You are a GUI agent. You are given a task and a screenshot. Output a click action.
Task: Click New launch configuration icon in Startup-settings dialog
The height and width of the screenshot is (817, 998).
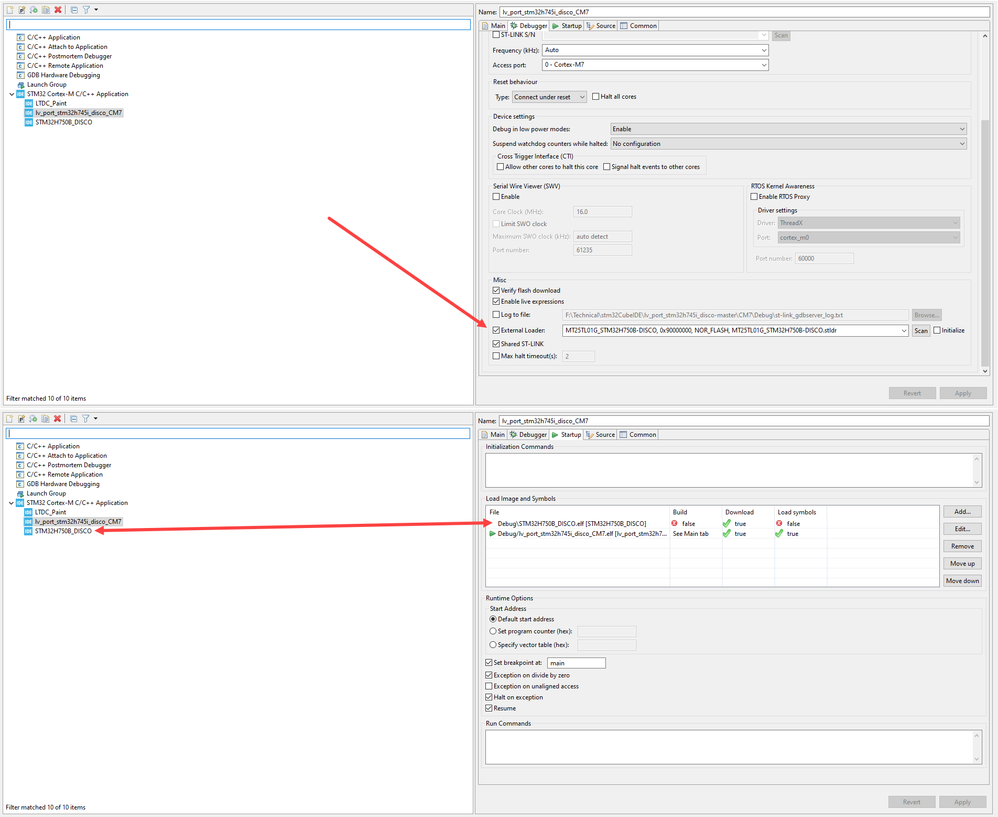(9, 418)
